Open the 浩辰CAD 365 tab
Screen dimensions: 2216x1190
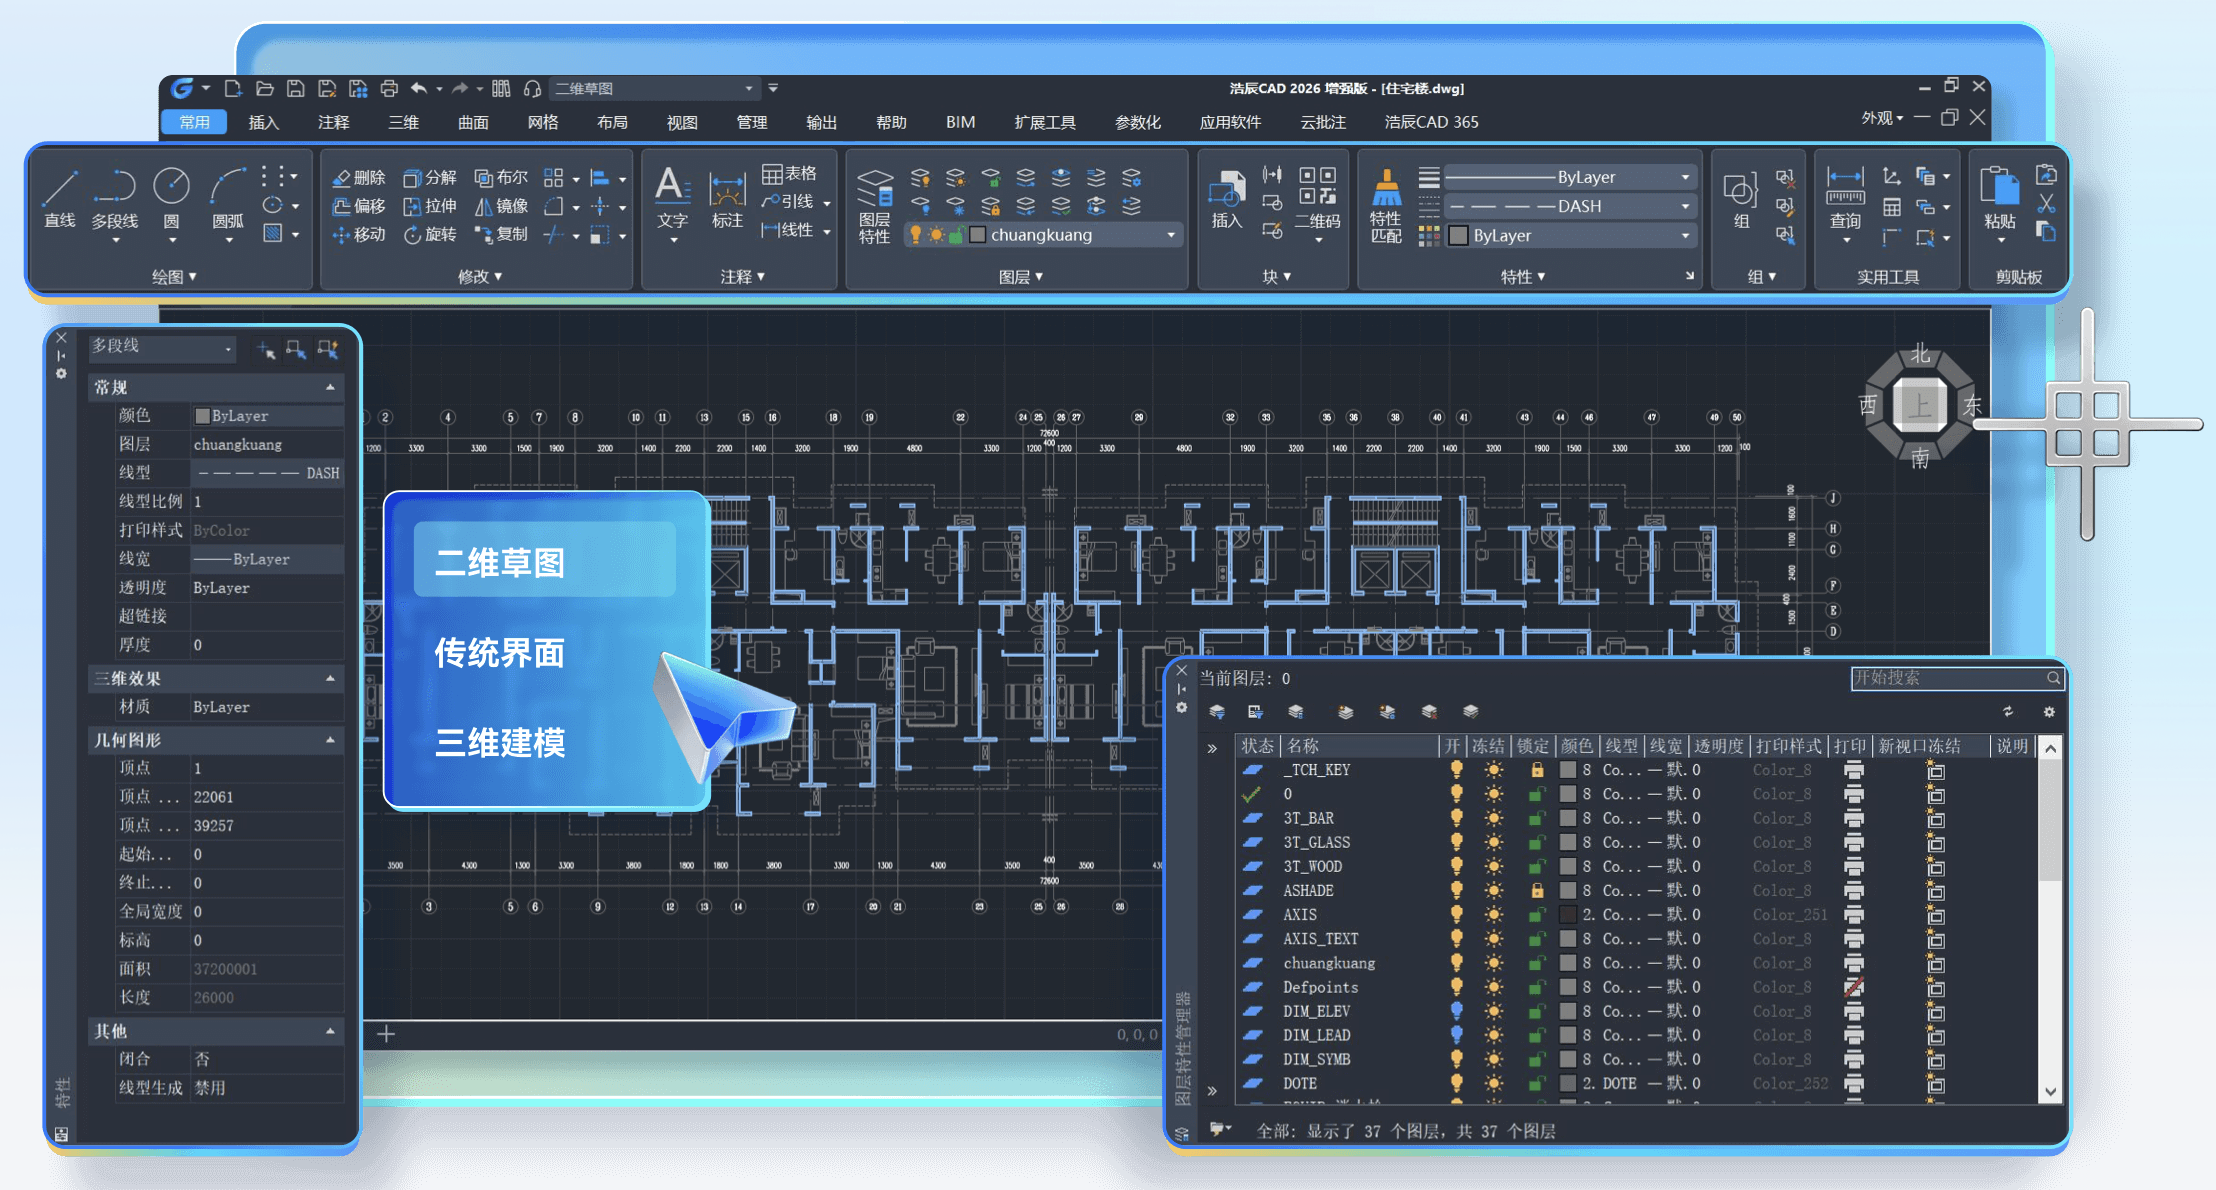(x=1431, y=122)
